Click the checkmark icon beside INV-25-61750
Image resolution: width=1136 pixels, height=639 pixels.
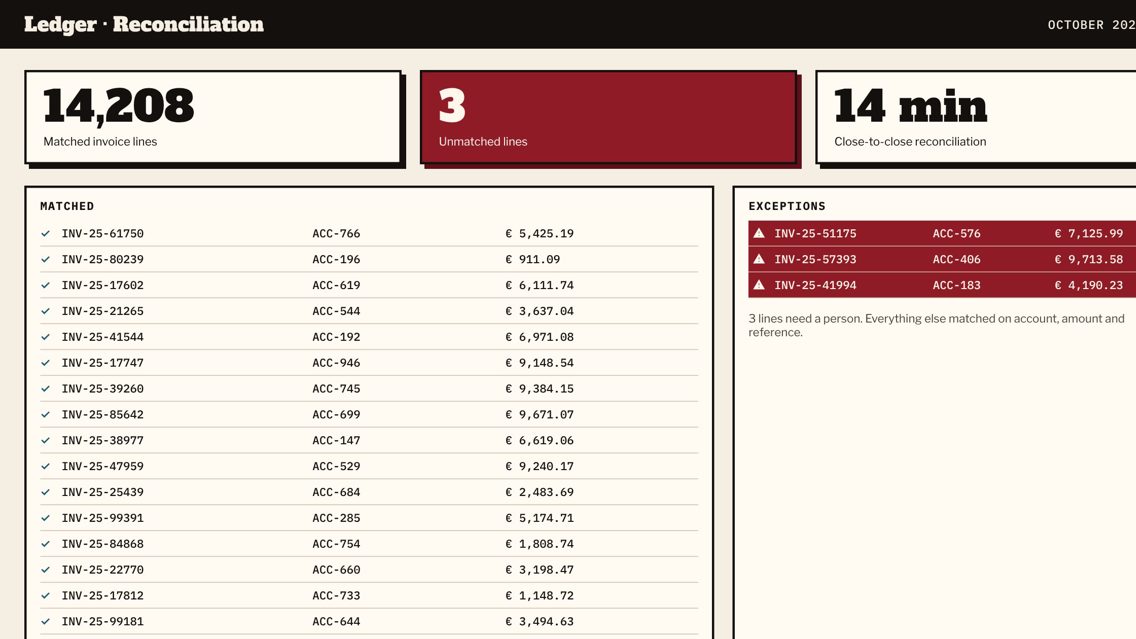(46, 233)
